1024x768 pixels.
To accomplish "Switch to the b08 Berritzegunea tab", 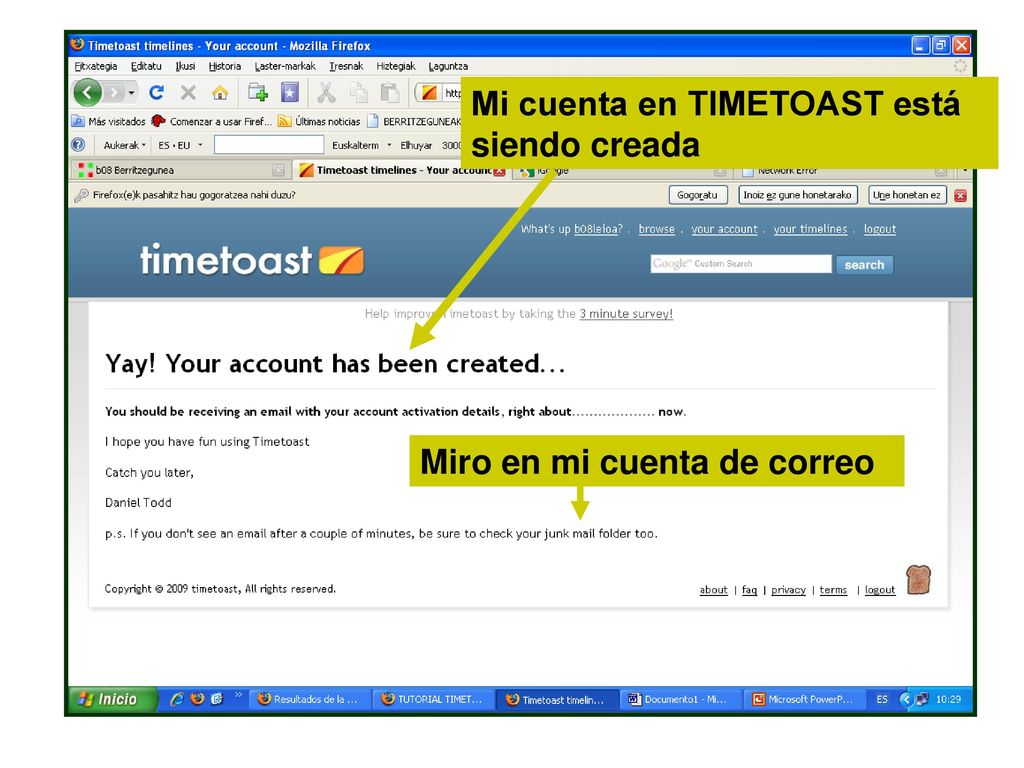I will click(x=173, y=170).
